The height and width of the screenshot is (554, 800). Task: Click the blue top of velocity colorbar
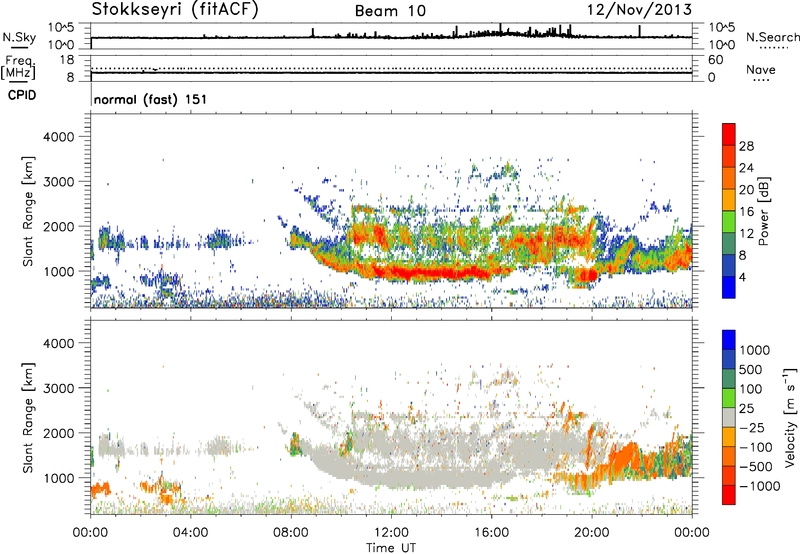pos(729,340)
